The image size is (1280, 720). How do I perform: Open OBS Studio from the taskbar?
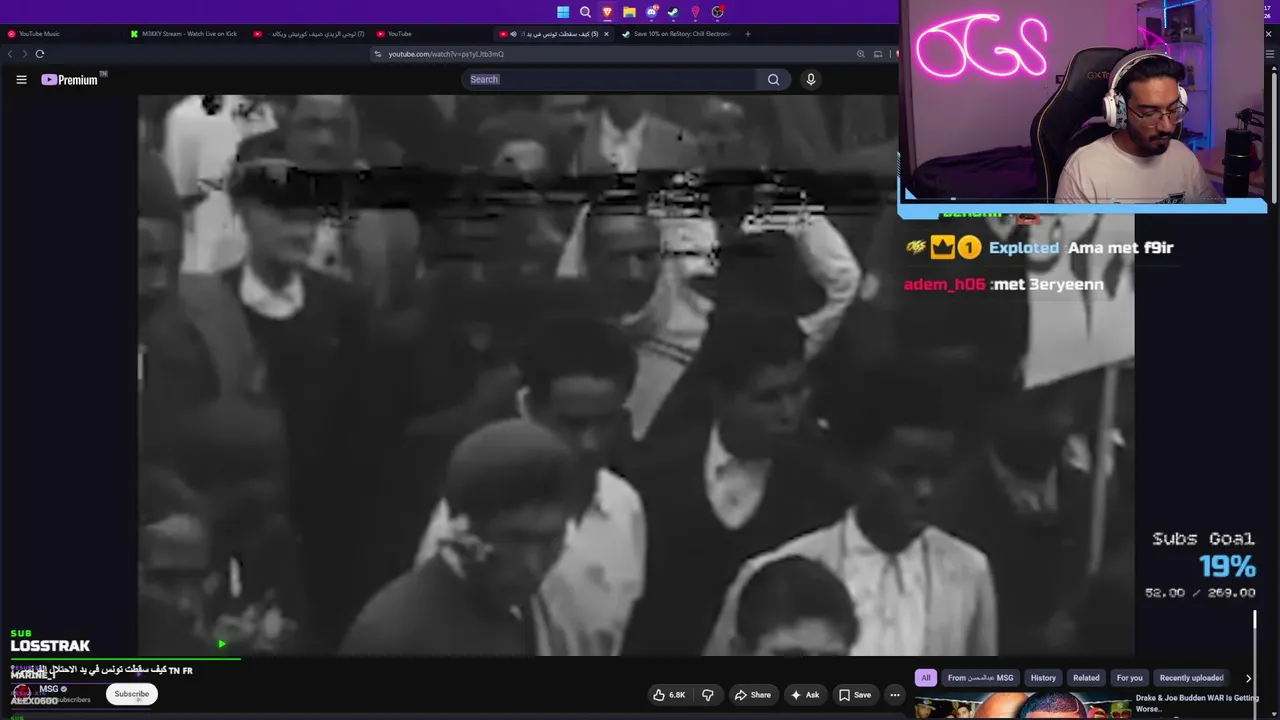click(x=717, y=12)
